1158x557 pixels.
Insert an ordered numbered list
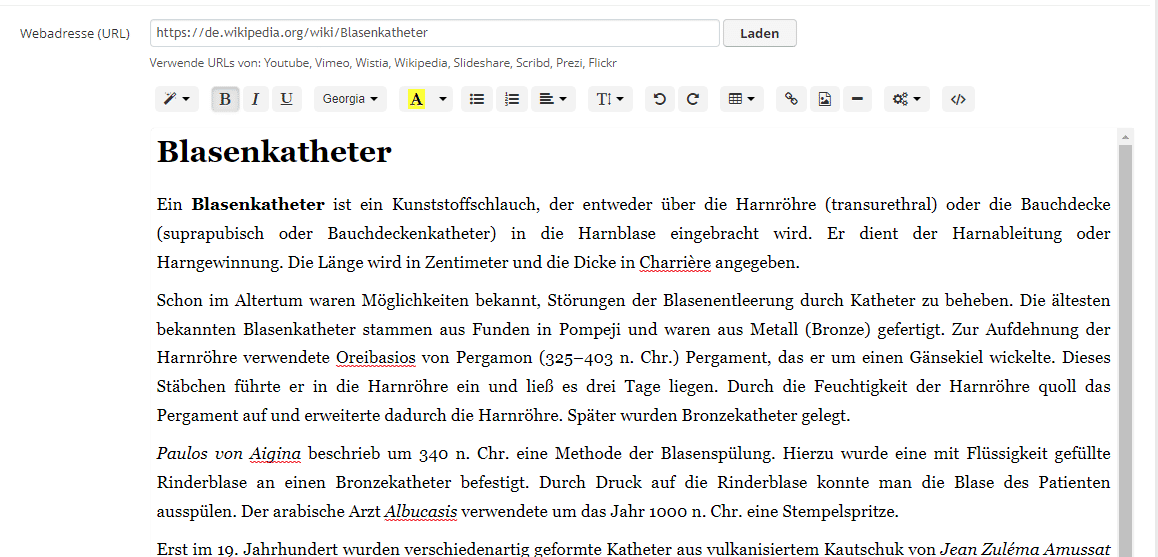coord(512,99)
